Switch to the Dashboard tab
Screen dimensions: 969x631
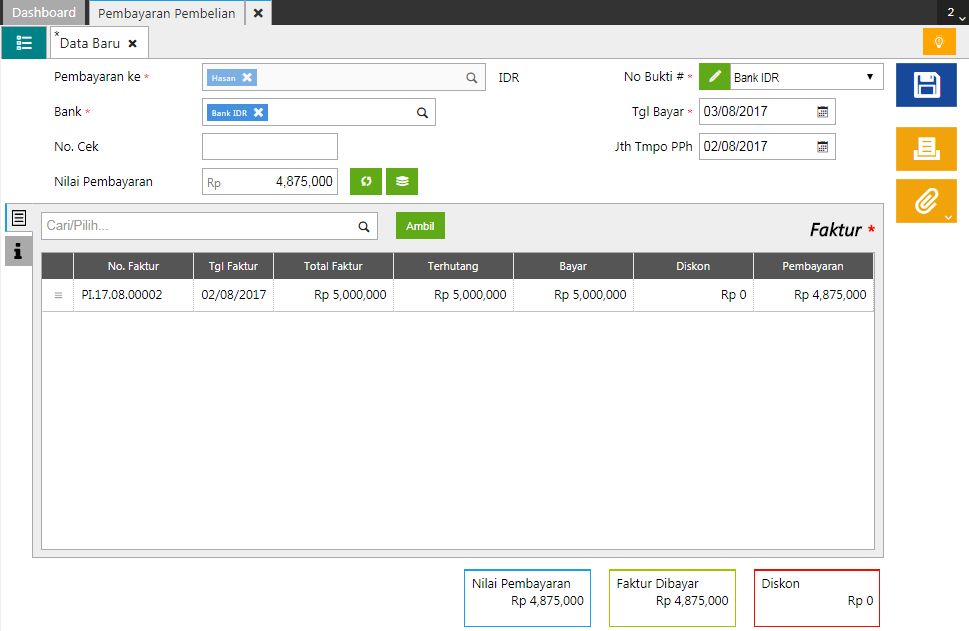[44, 13]
